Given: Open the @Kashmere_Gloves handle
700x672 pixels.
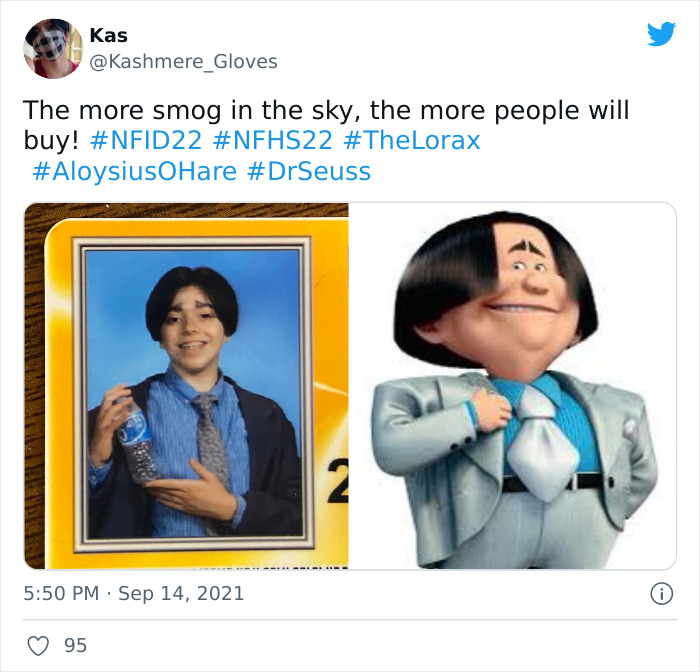Looking at the screenshot, I should pos(183,62).
